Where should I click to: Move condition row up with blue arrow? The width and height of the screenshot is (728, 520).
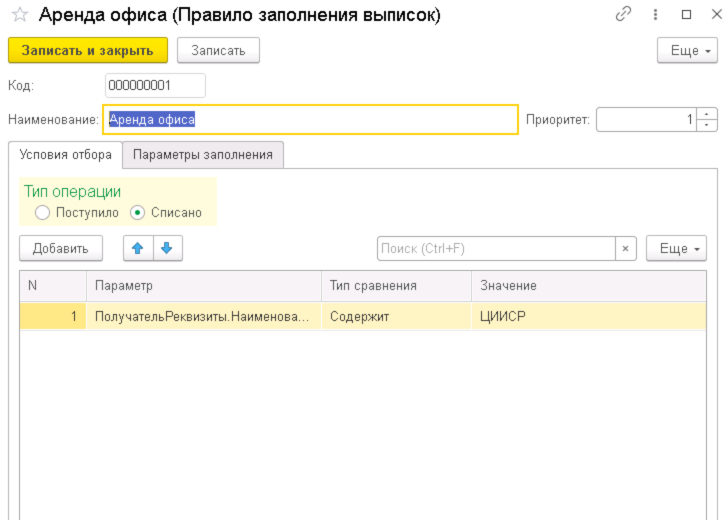pyautogui.click(x=138, y=248)
